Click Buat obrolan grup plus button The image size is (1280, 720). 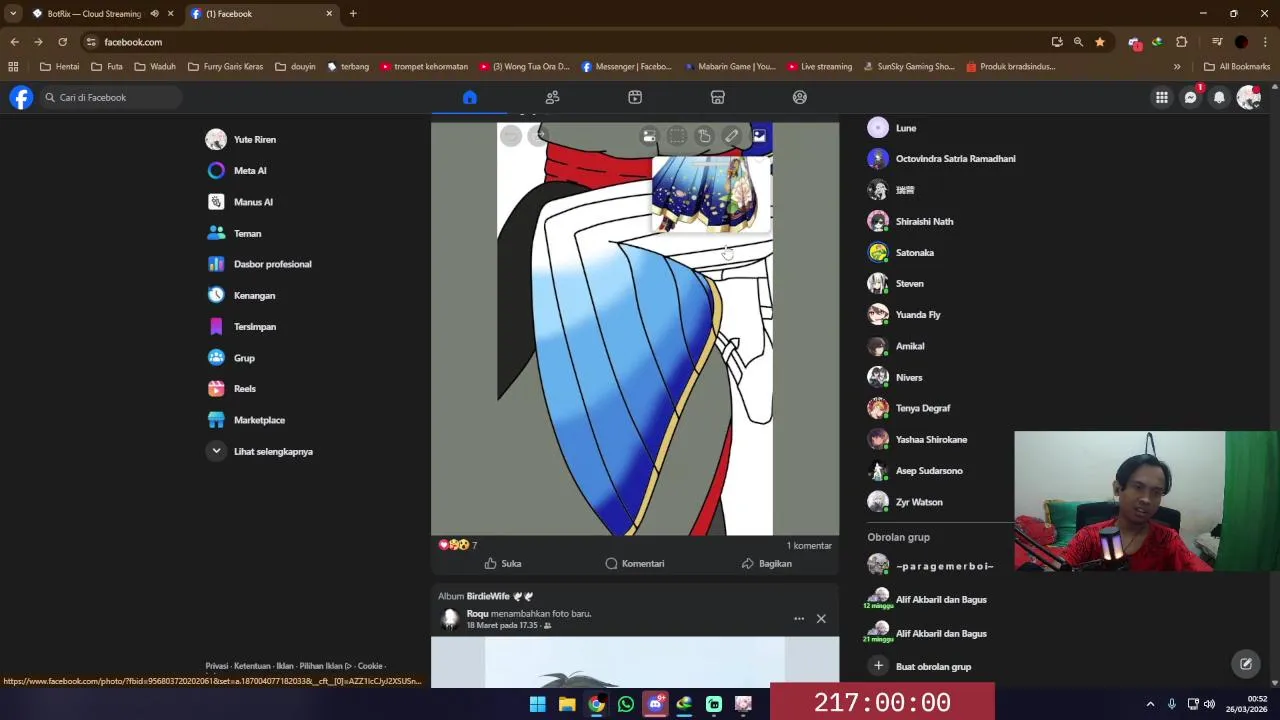(878, 666)
